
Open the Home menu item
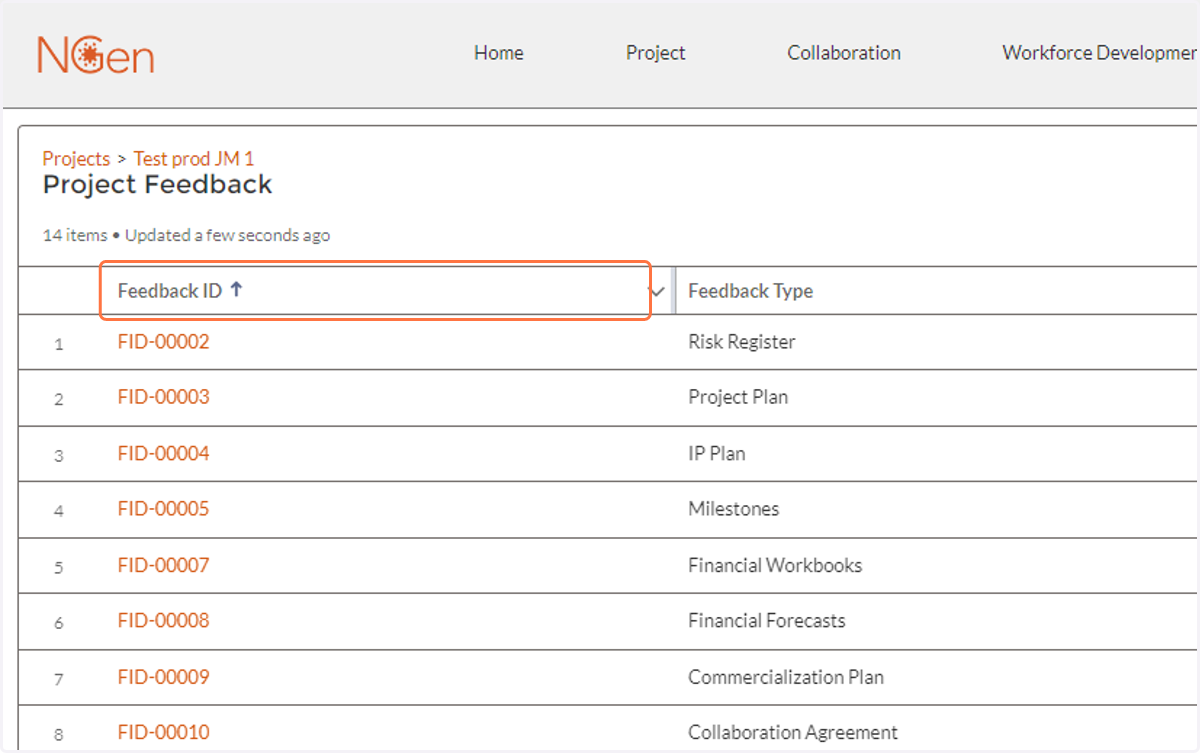pyautogui.click(x=498, y=53)
